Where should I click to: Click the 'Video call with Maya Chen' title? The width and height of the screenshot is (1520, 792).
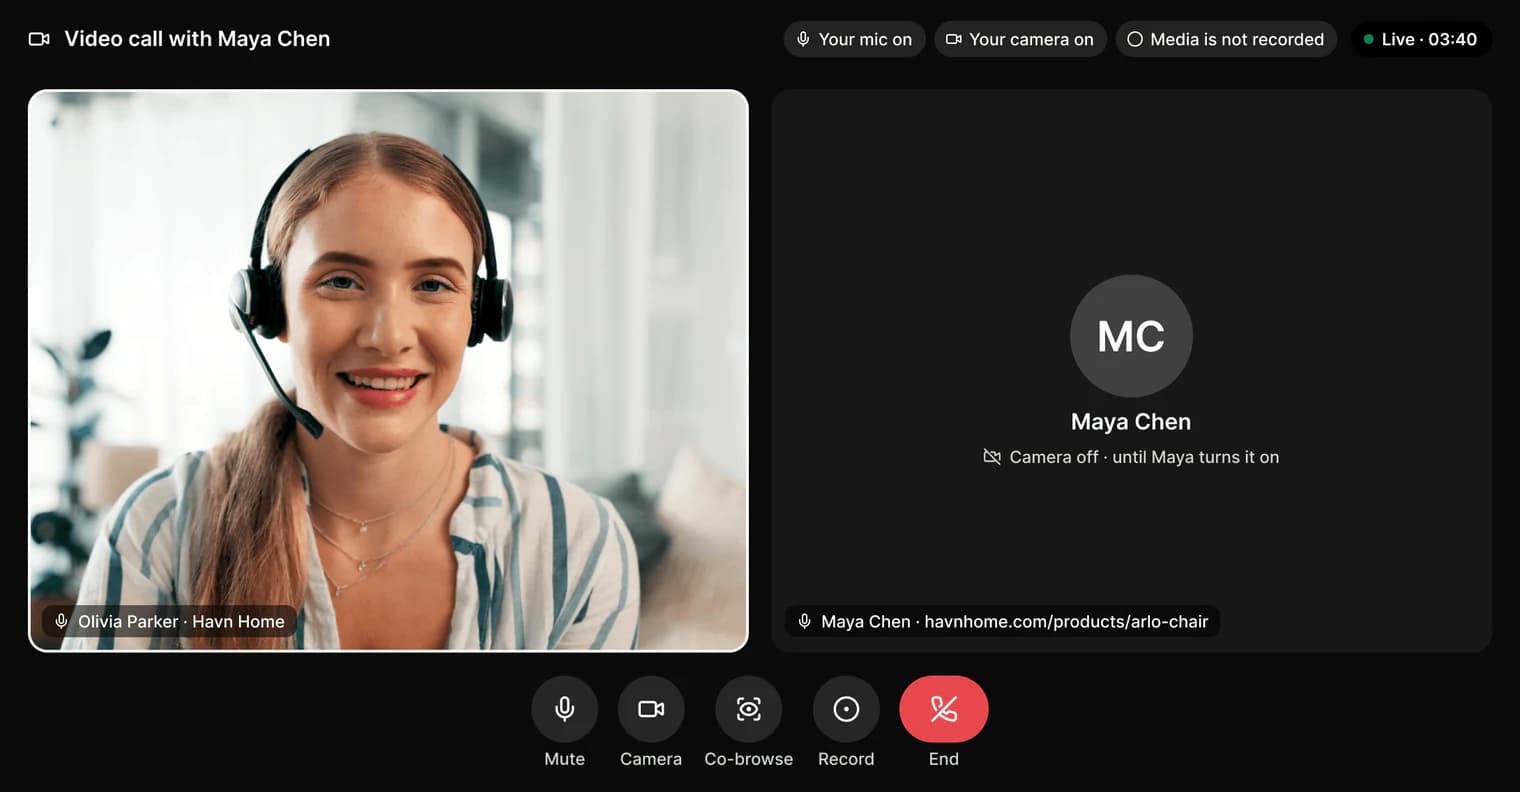(197, 39)
